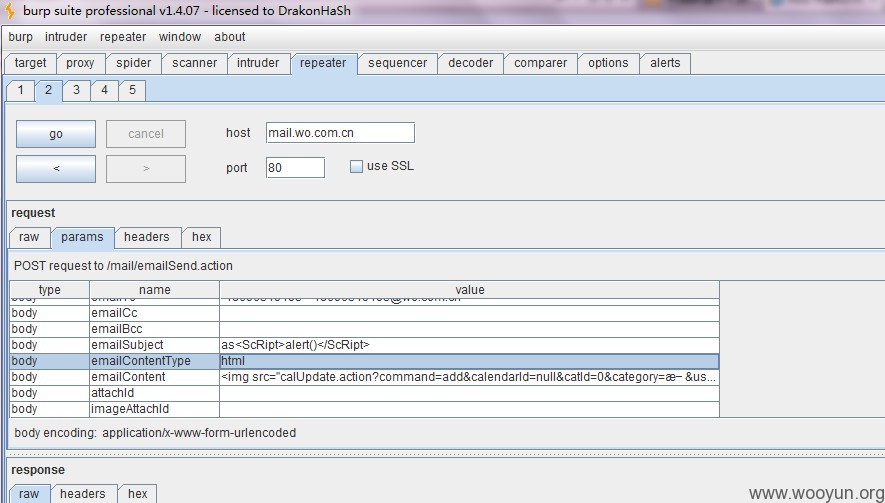Send the request with the go button

point(56,134)
